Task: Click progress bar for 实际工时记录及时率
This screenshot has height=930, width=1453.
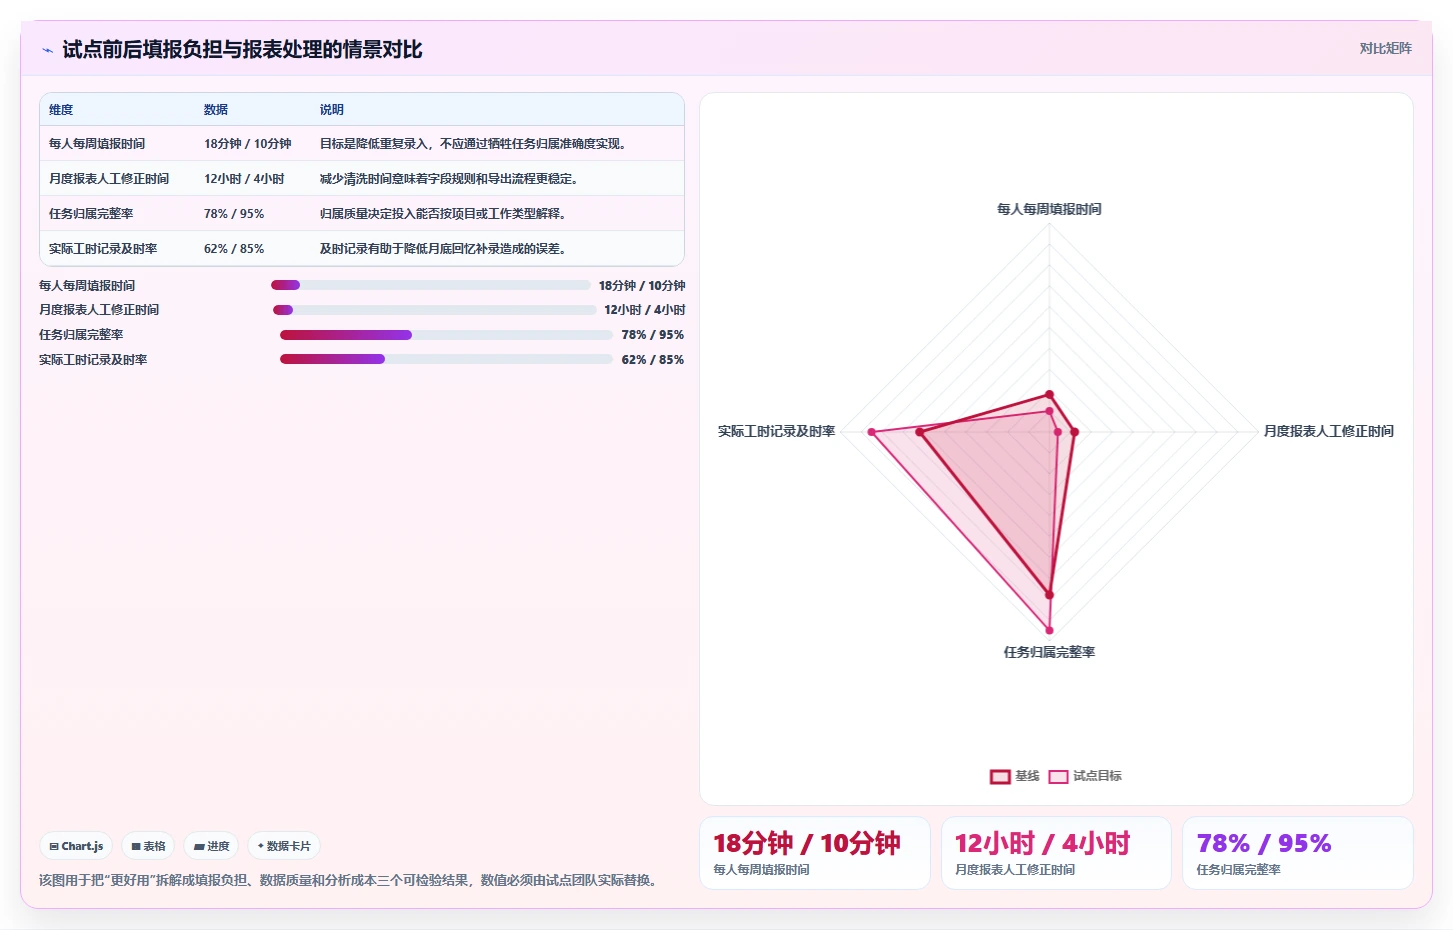Action: [x=446, y=359]
